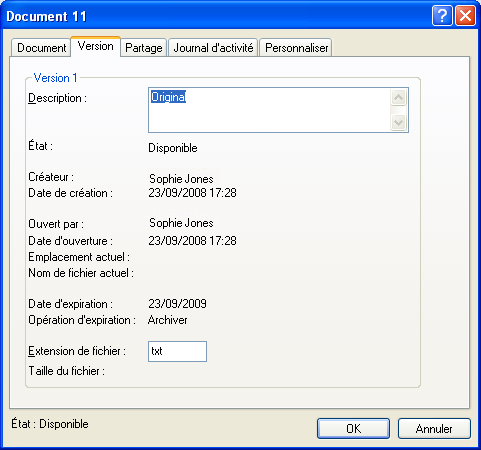The width and height of the screenshot is (481, 450).
Task: Click the status text État : Disponible
Action: [50, 424]
